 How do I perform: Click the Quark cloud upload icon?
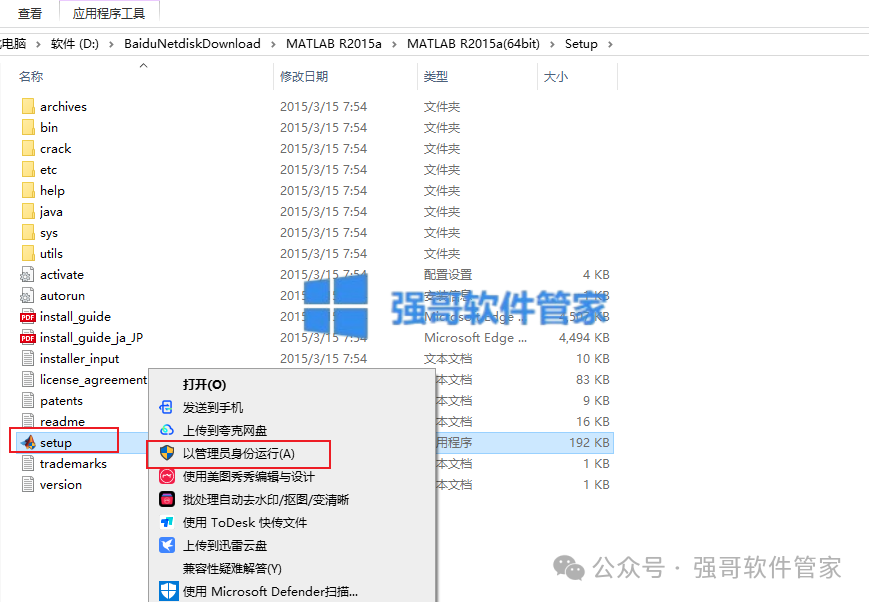[x=167, y=430]
